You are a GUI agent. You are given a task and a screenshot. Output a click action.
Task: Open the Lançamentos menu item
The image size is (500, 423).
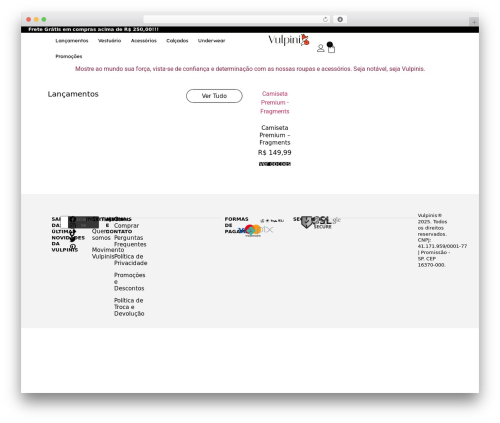click(x=72, y=41)
